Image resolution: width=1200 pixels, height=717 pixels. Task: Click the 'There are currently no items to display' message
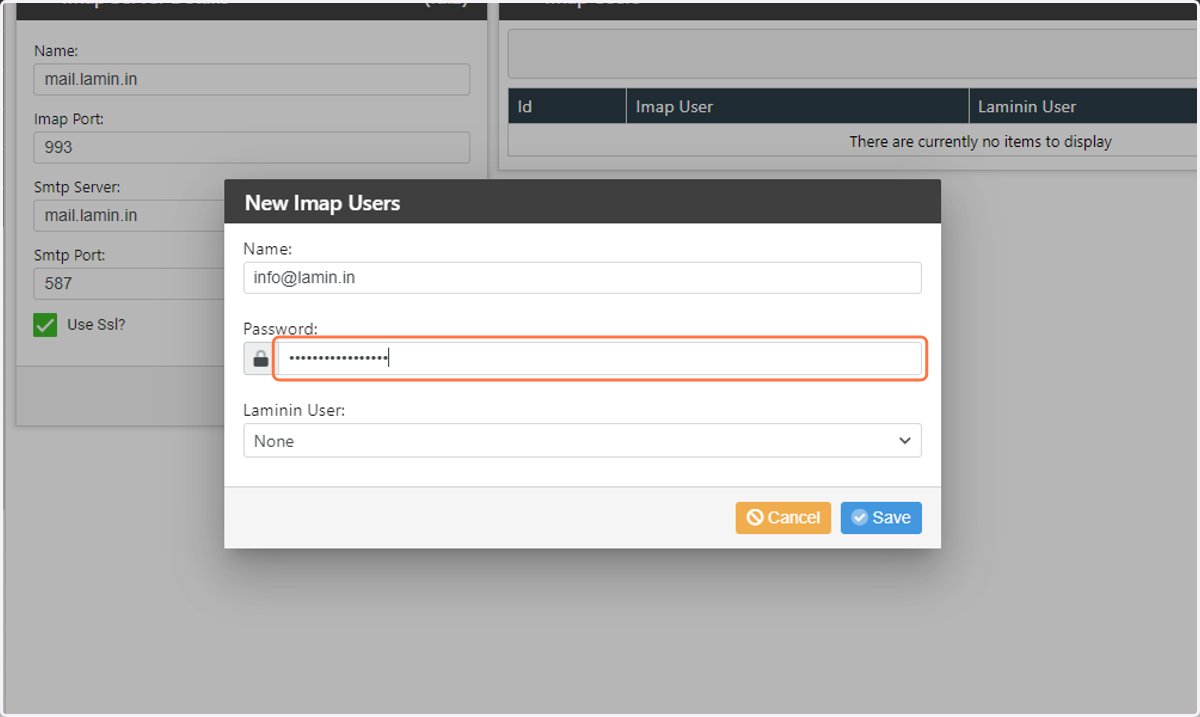coord(980,142)
